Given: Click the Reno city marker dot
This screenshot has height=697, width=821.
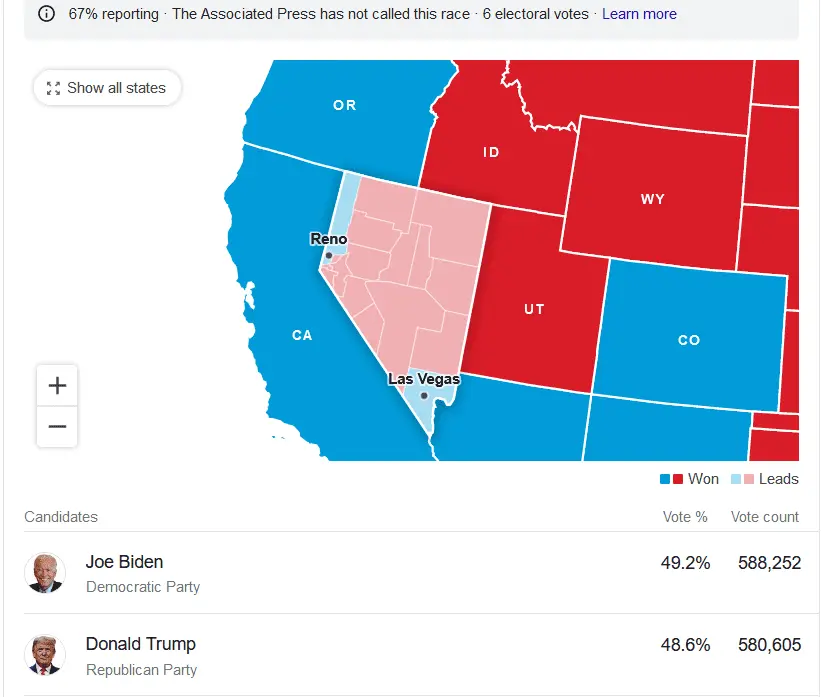Looking at the screenshot, I should [328, 256].
